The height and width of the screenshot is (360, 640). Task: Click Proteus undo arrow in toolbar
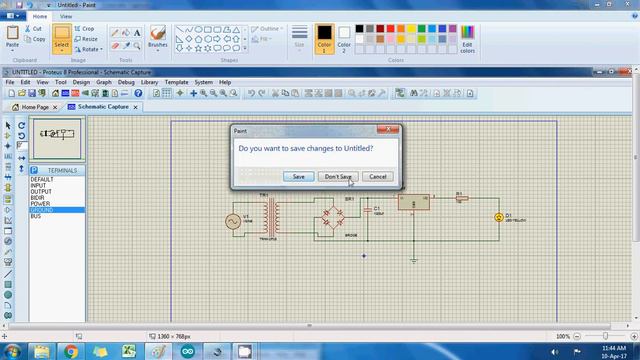point(251,93)
